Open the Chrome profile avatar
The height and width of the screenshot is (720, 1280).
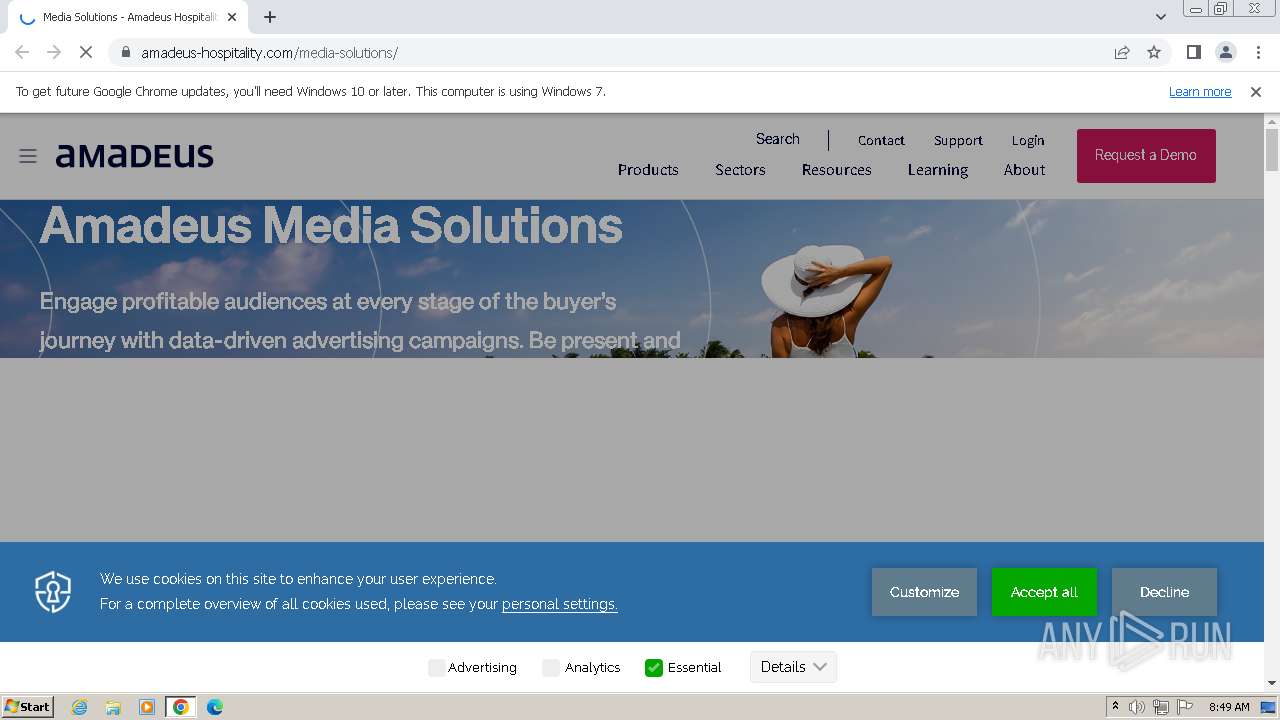[x=1225, y=53]
